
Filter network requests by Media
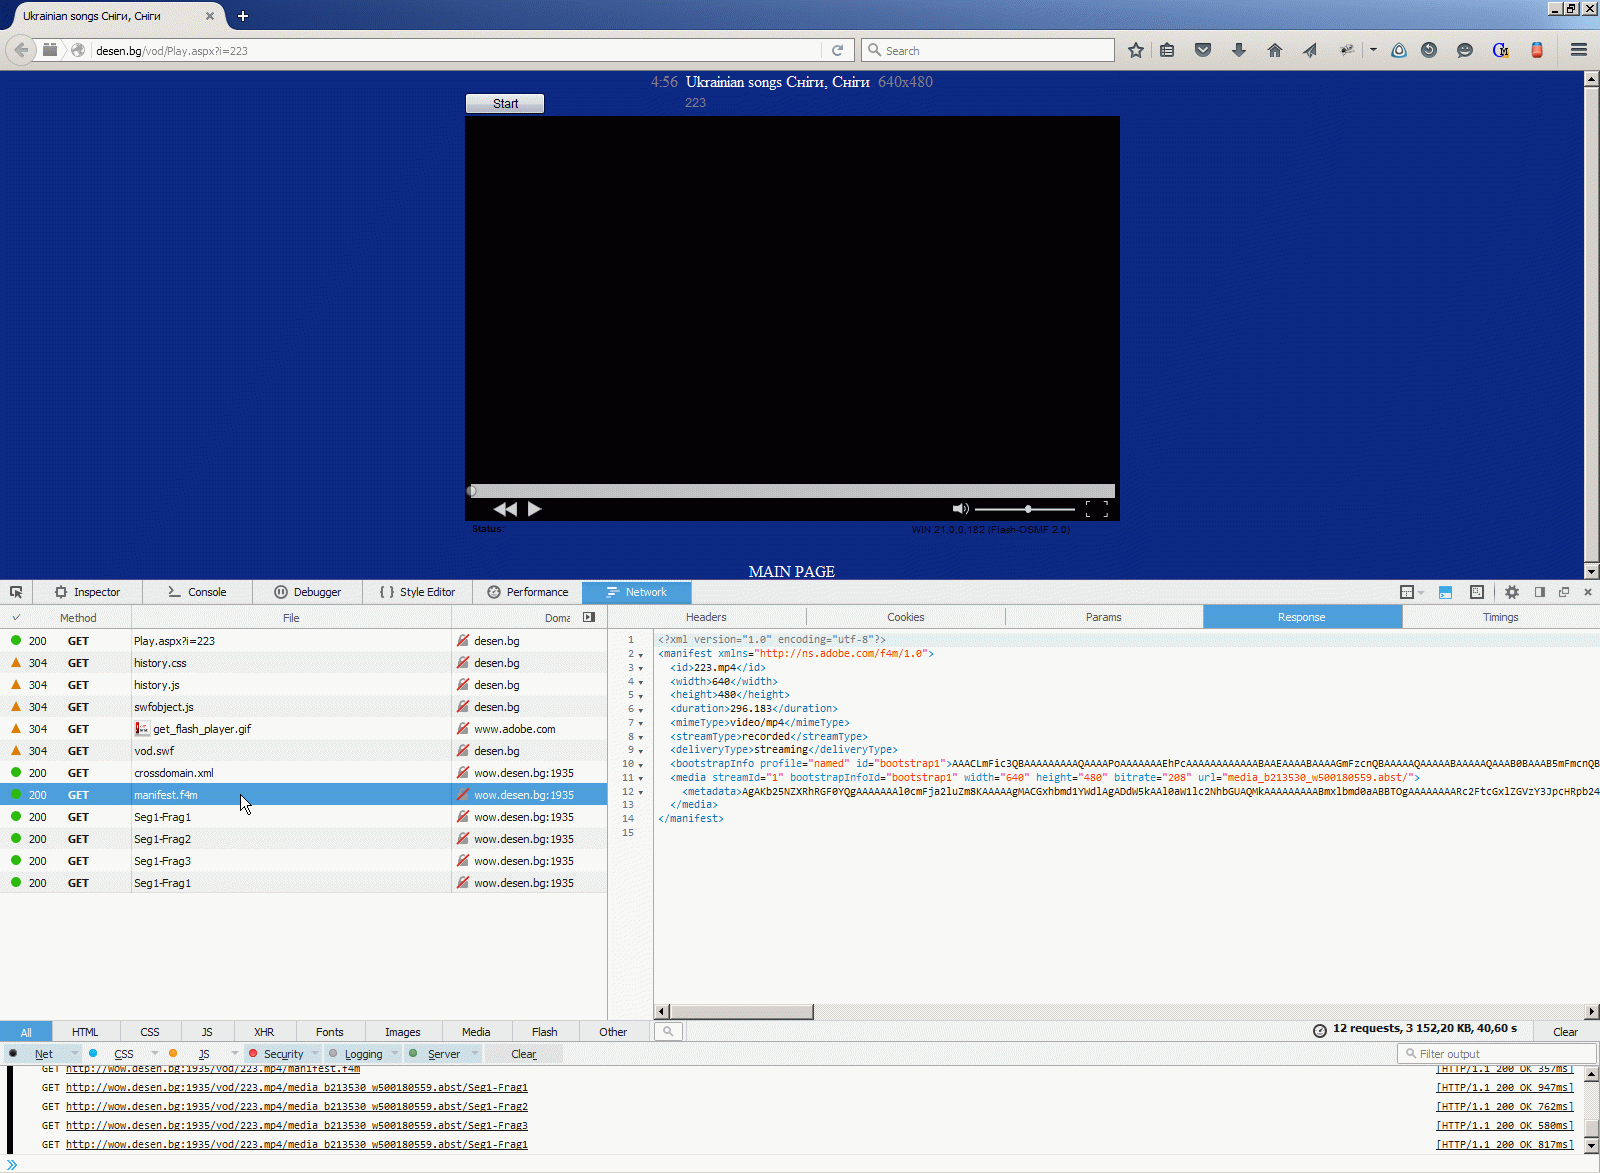pyautogui.click(x=476, y=1032)
